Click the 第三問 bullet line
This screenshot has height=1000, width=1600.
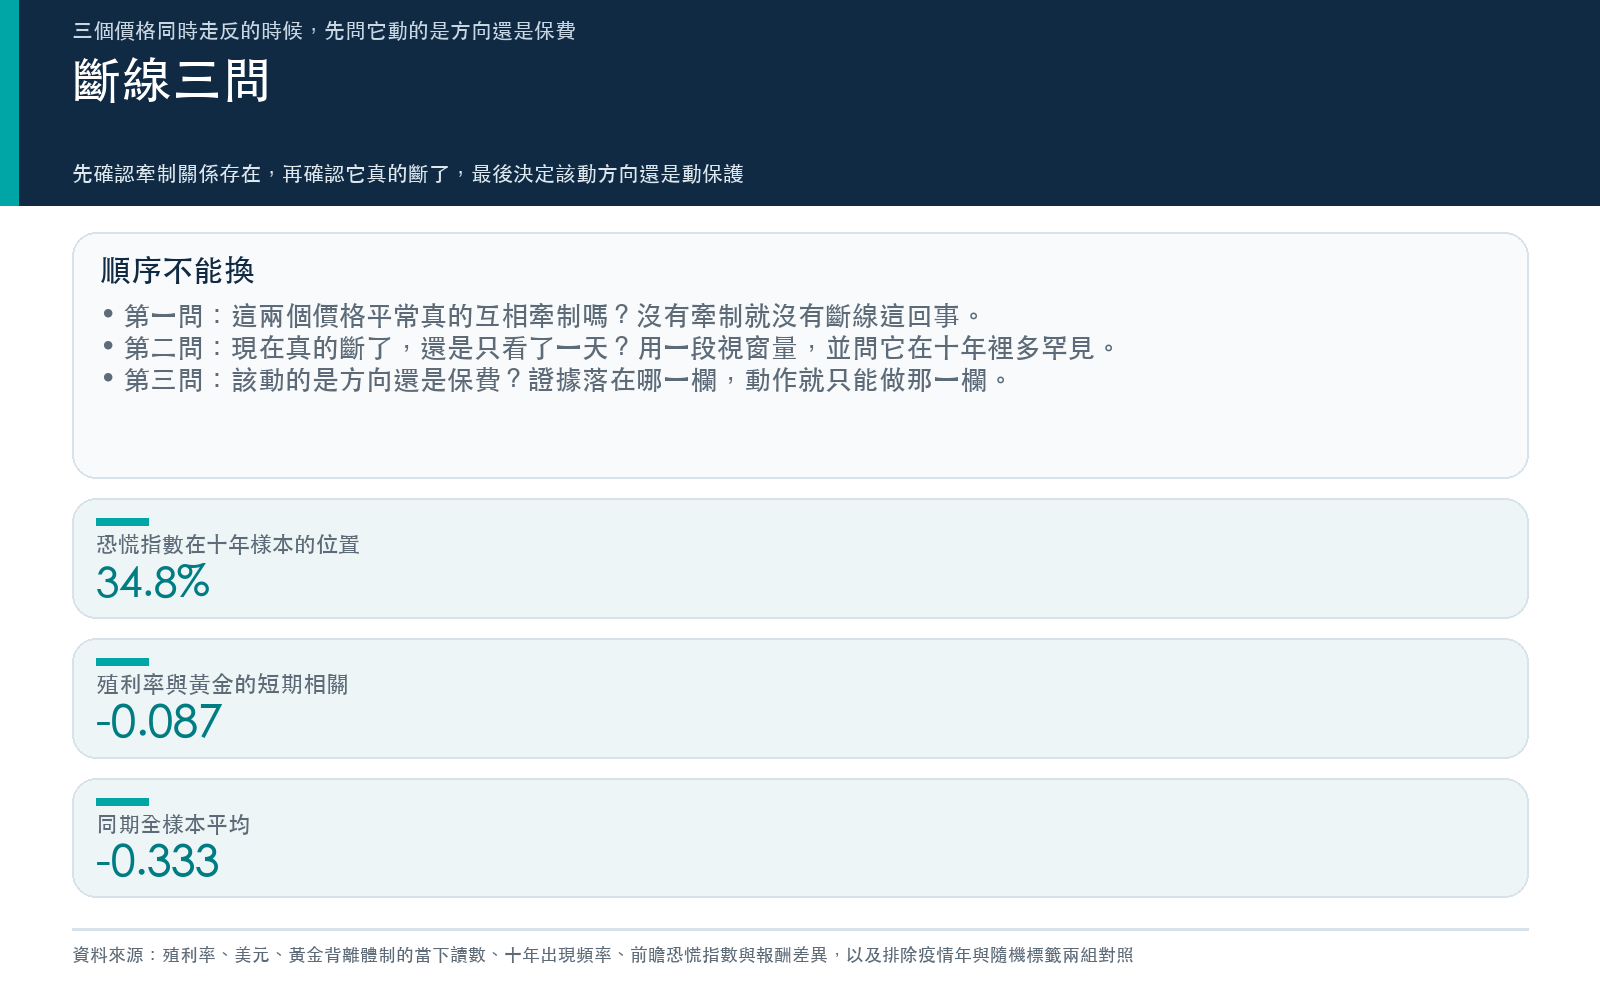(556, 380)
